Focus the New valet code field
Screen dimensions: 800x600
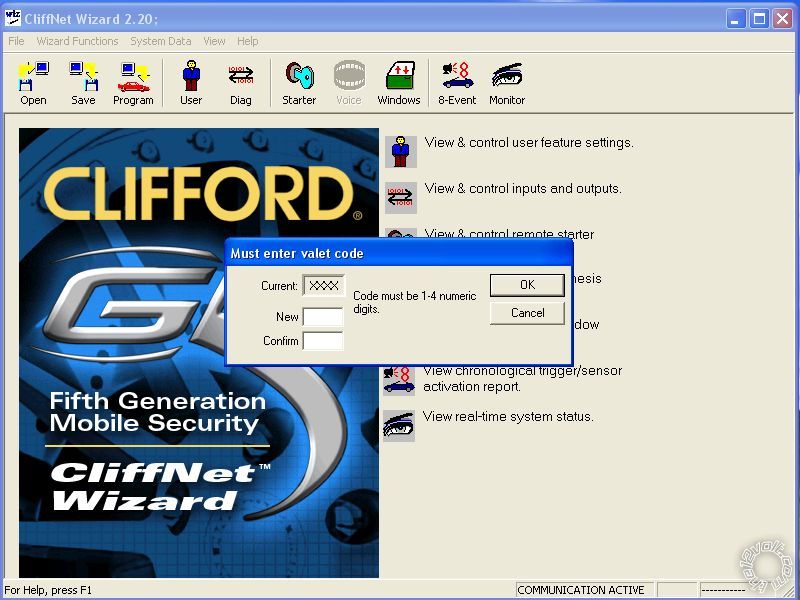pos(323,317)
